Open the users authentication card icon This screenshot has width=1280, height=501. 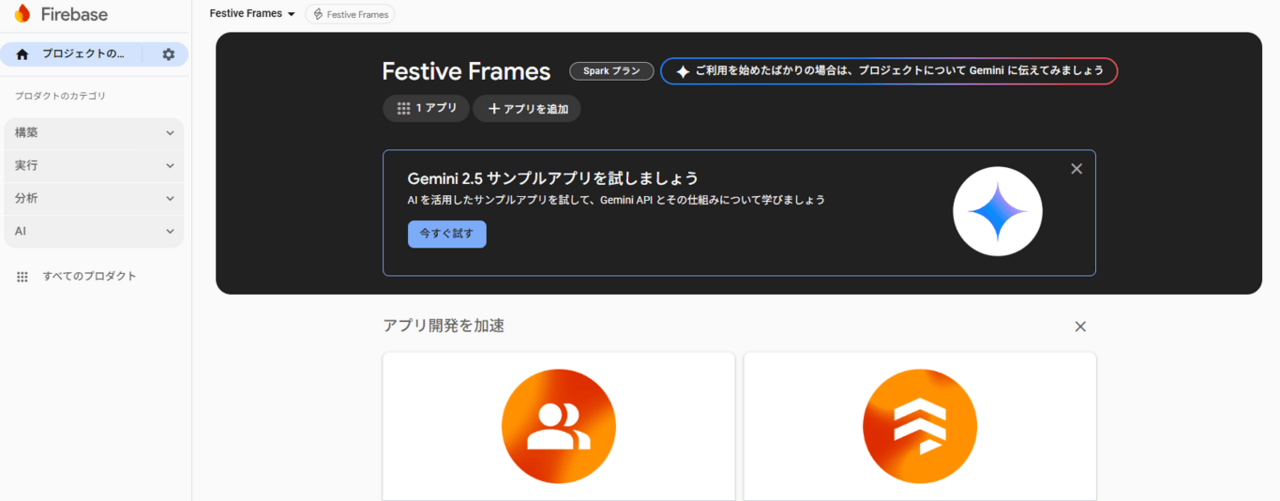[558, 427]
